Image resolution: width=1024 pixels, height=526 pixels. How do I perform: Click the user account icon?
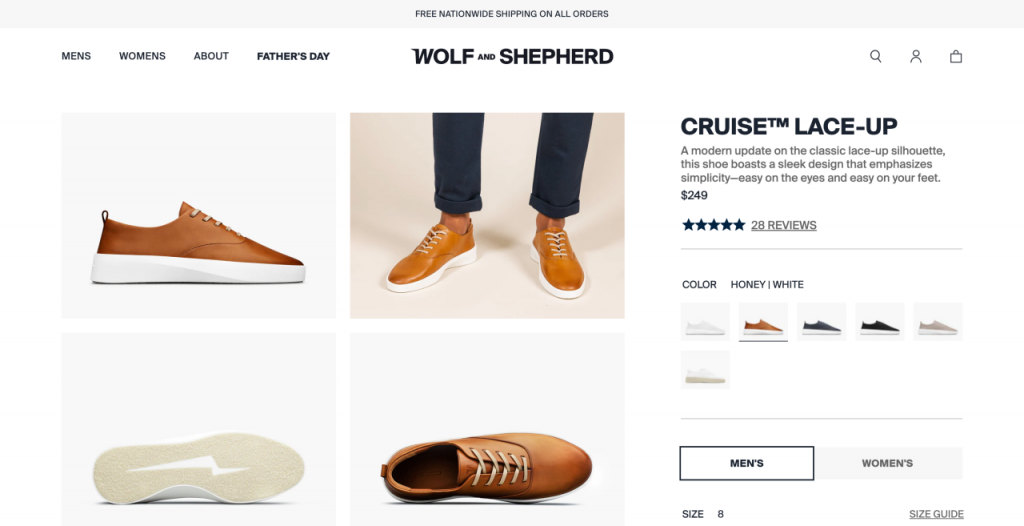[x=916, y=56]
